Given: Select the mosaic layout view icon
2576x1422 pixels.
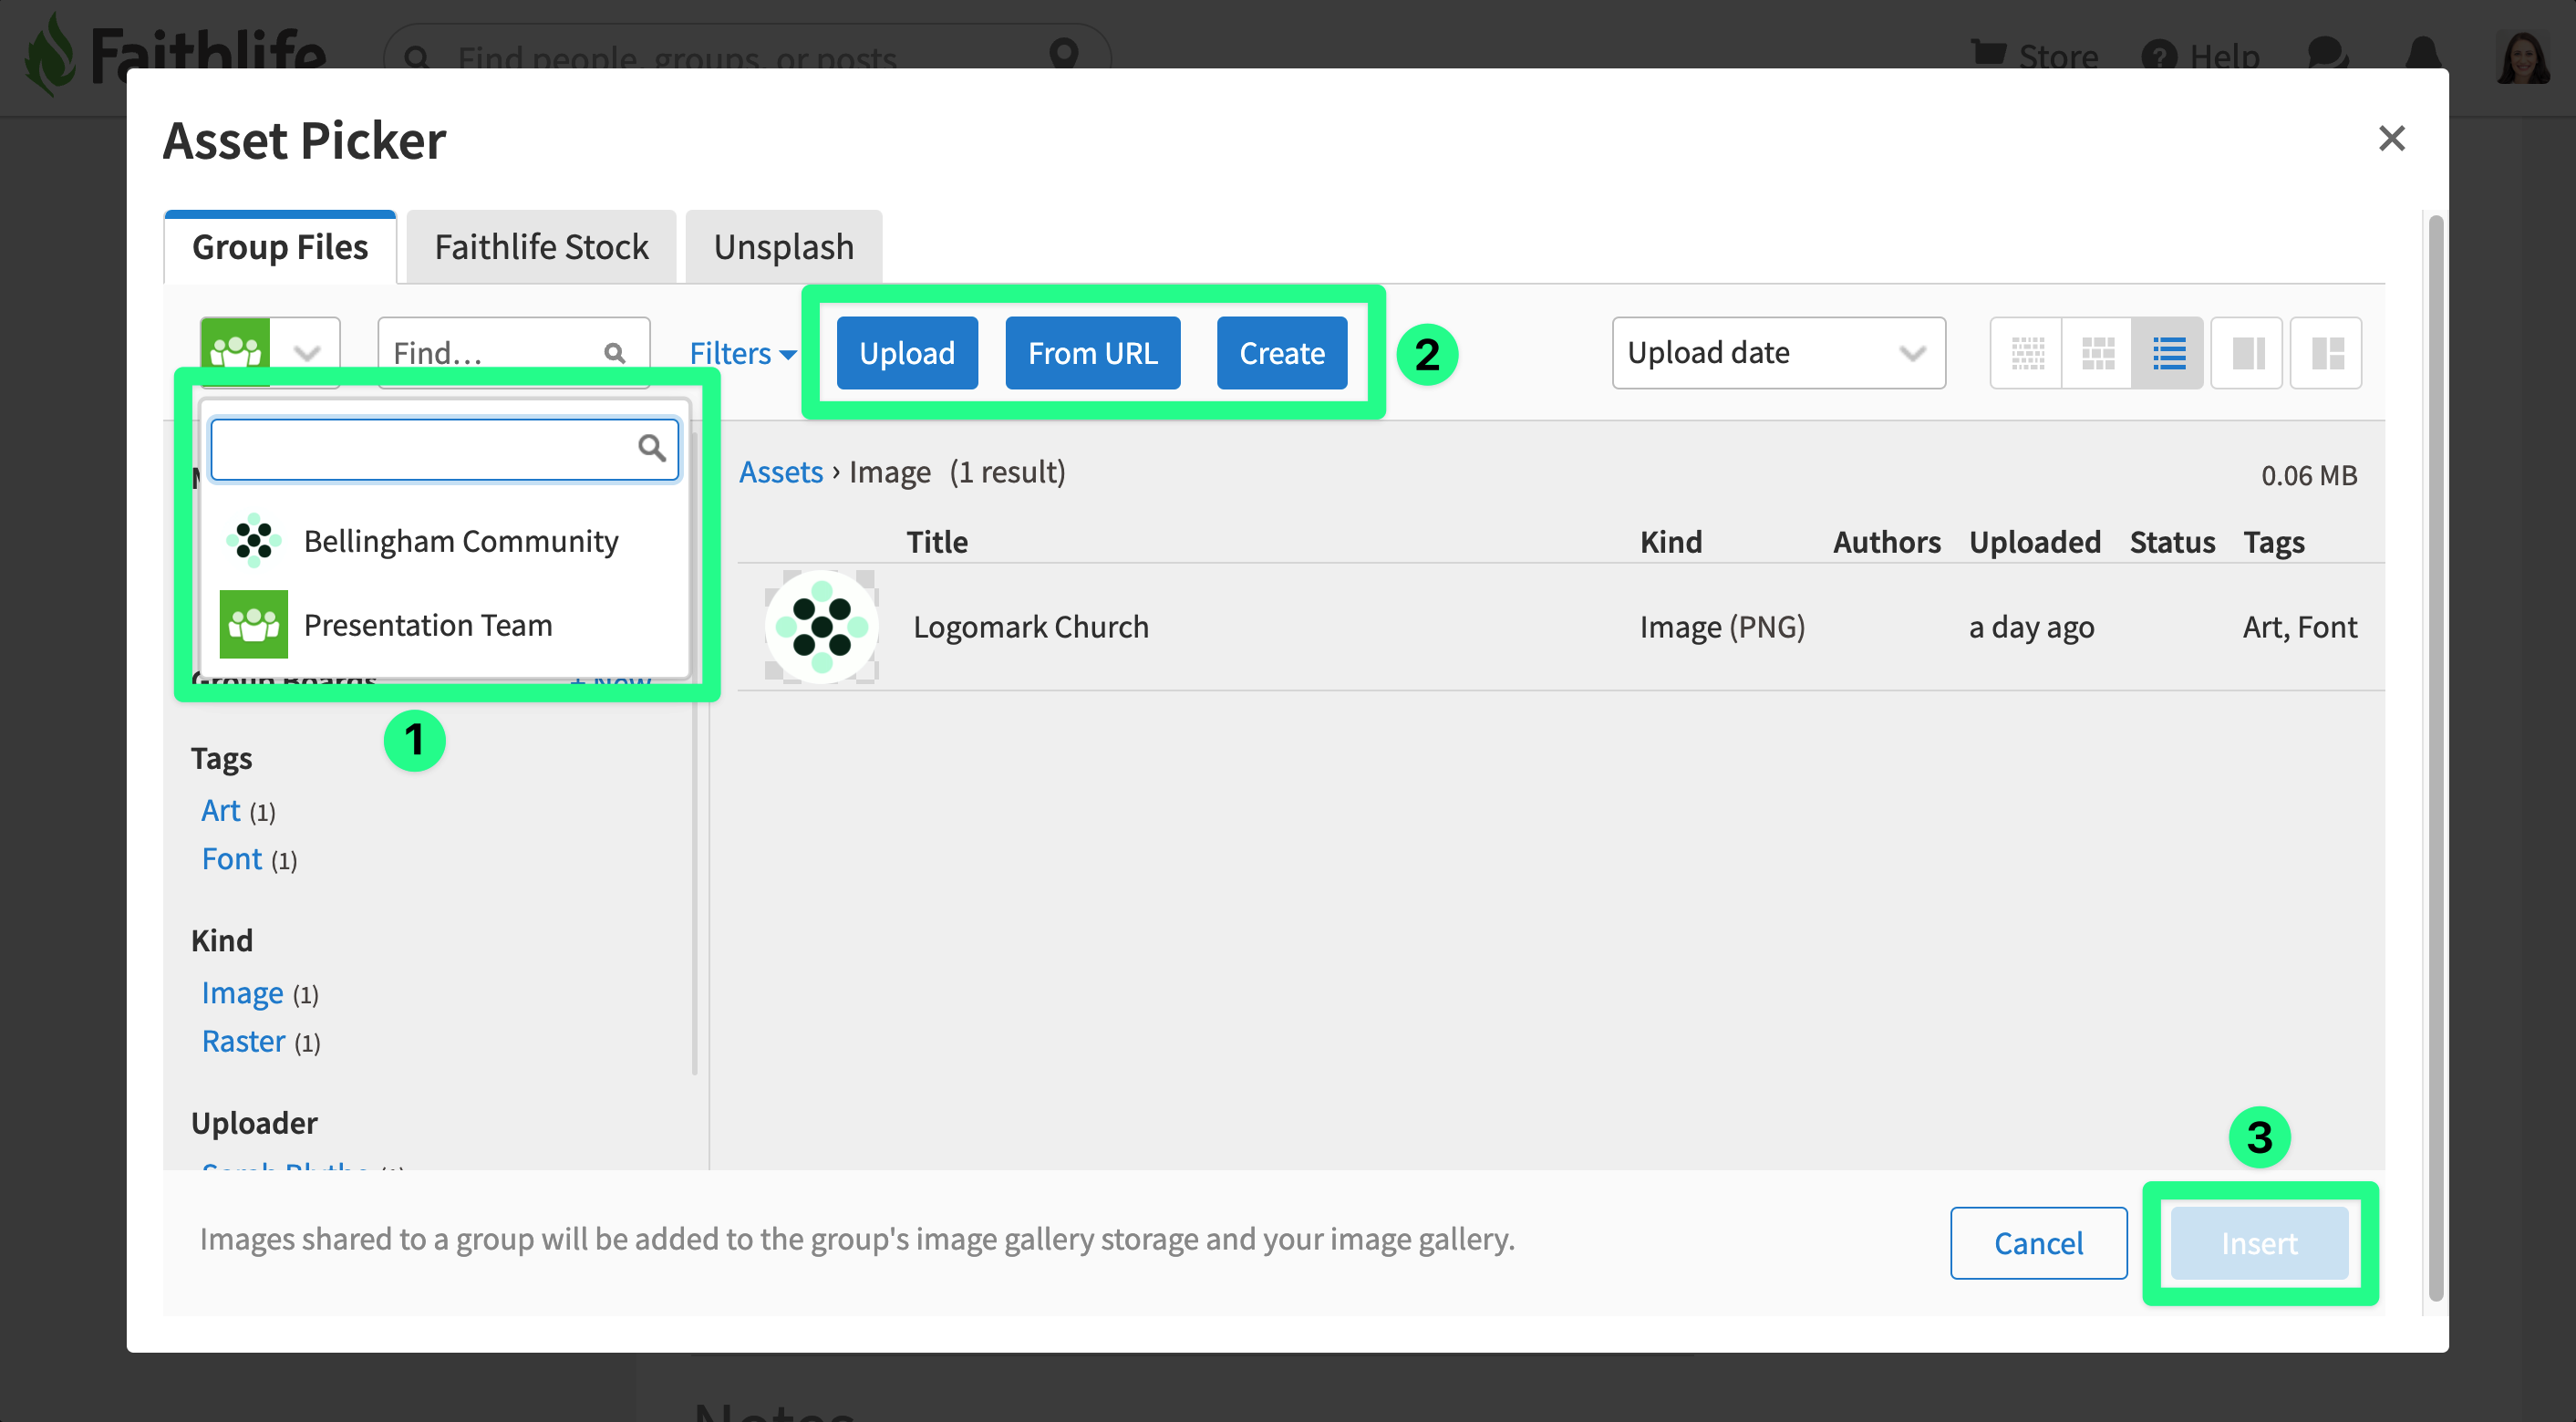Looking at the screenshot, I should pos(2327,353).
